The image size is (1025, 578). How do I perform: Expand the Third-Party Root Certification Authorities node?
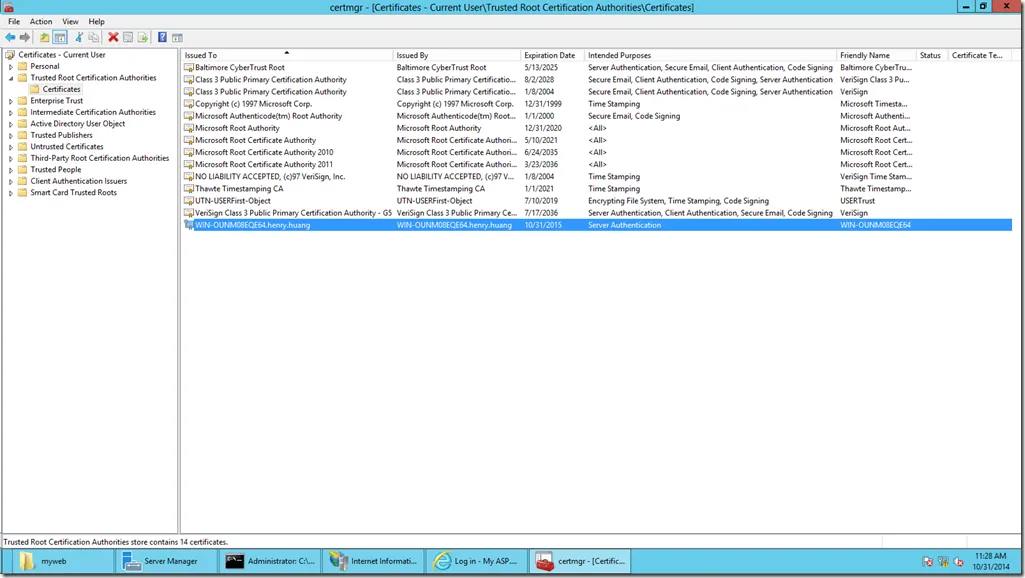coord(10,158)
